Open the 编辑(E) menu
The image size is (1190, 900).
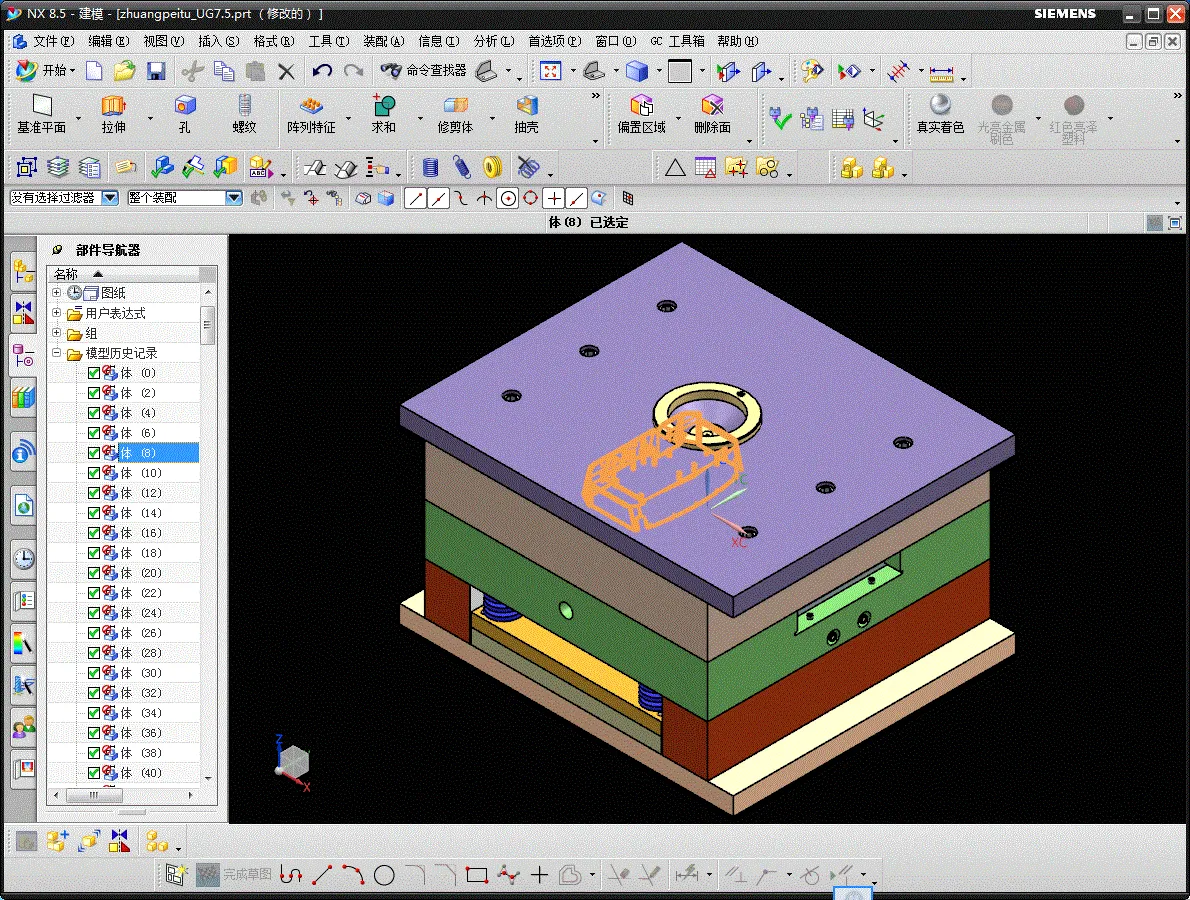coord(109,41)
